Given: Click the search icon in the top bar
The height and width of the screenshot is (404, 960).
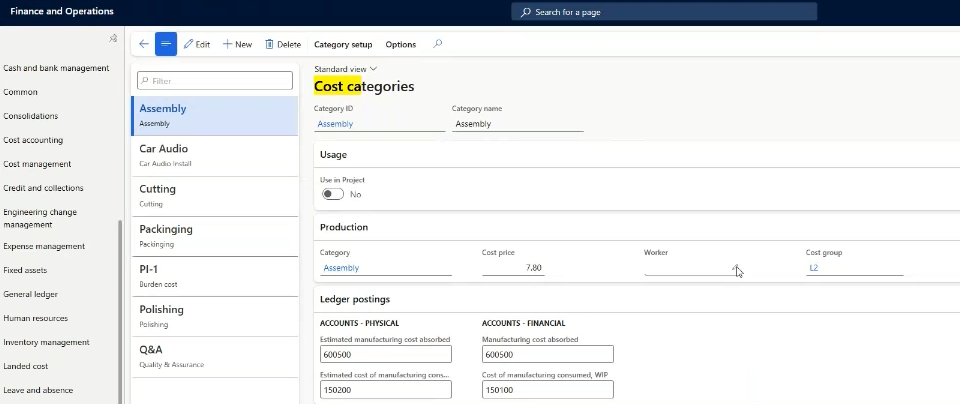Looking at the screenshot, I should click(525, 12).
